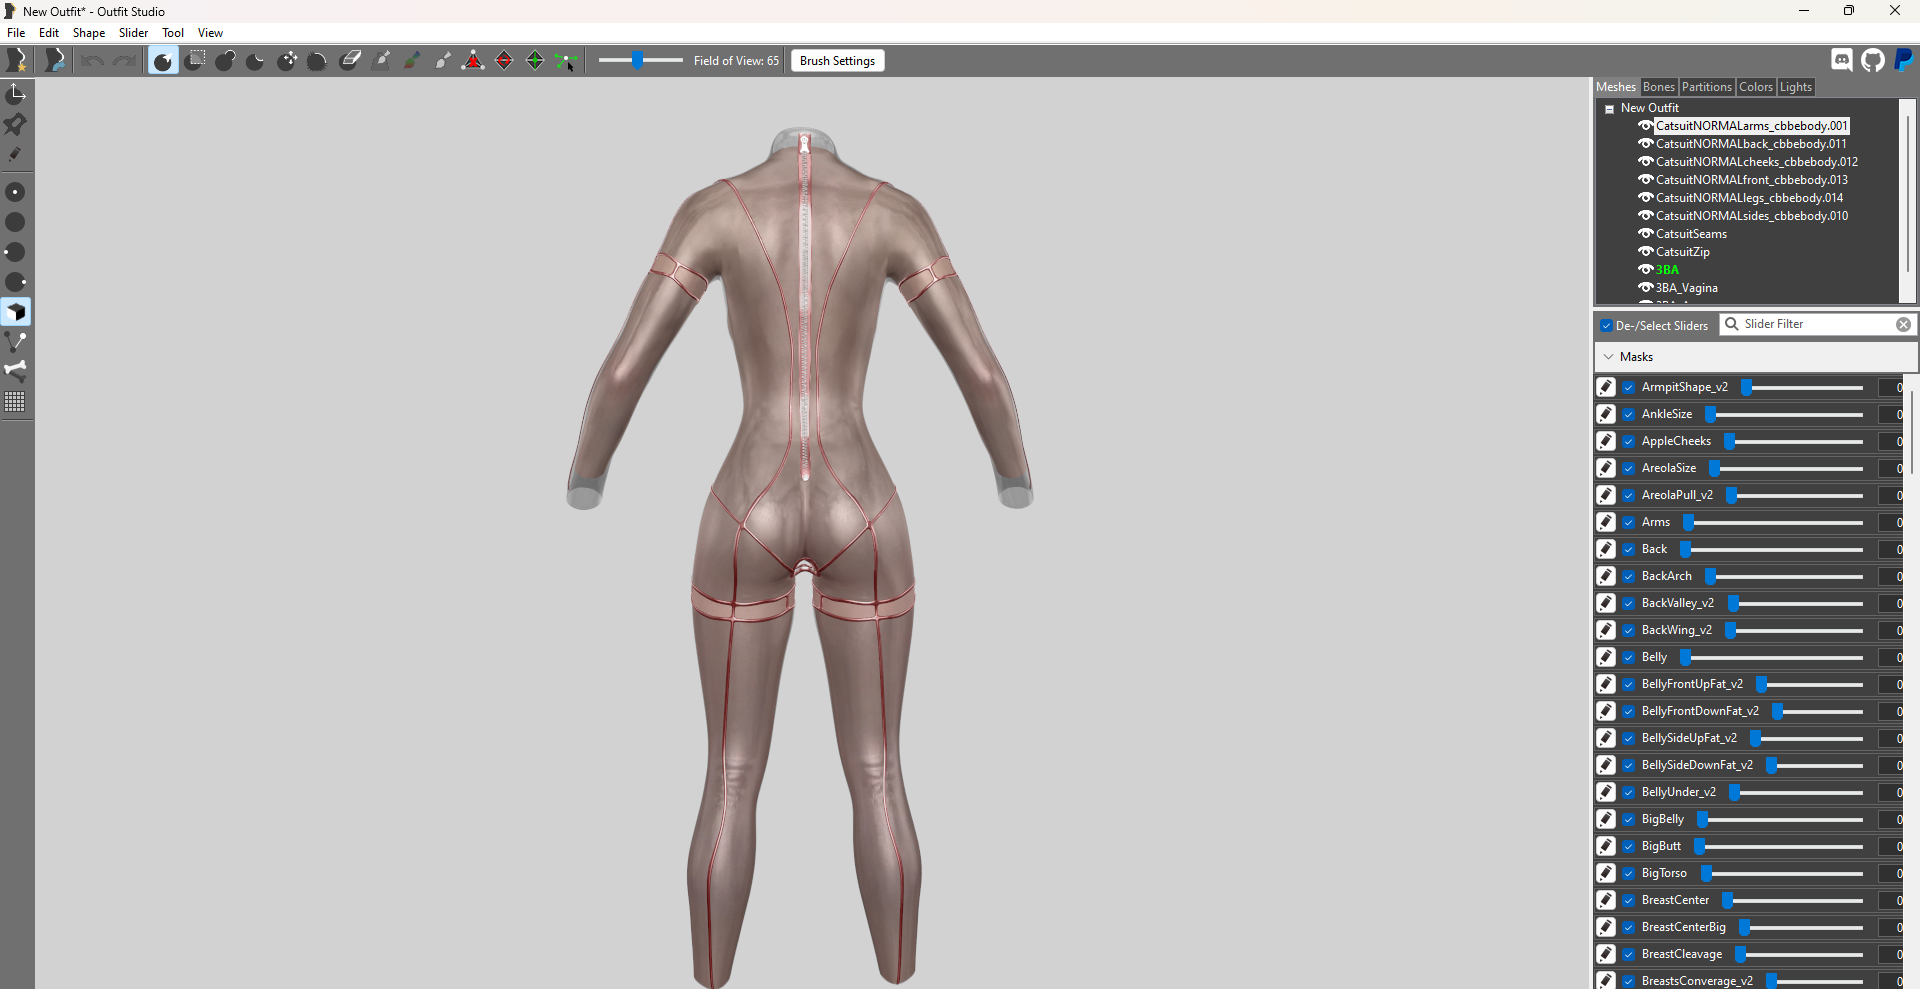This screenshot has width=1920, height=989.
Task: Click into the Slider Filter field
Action: click(x=1817, y=325)
